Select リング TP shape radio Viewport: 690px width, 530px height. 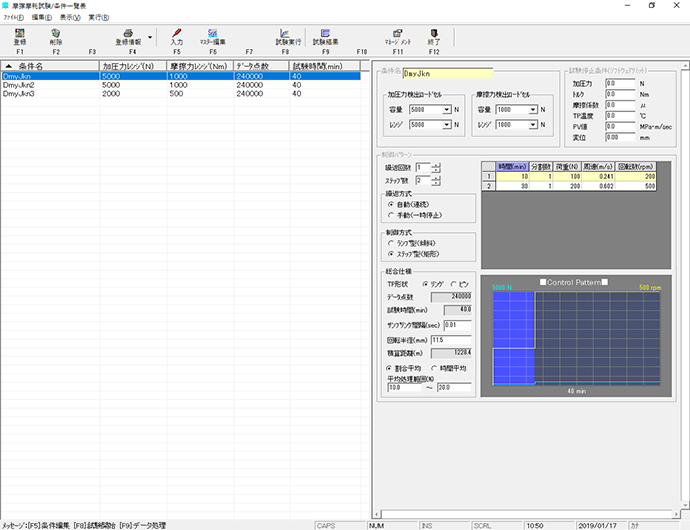pos(425,284)
